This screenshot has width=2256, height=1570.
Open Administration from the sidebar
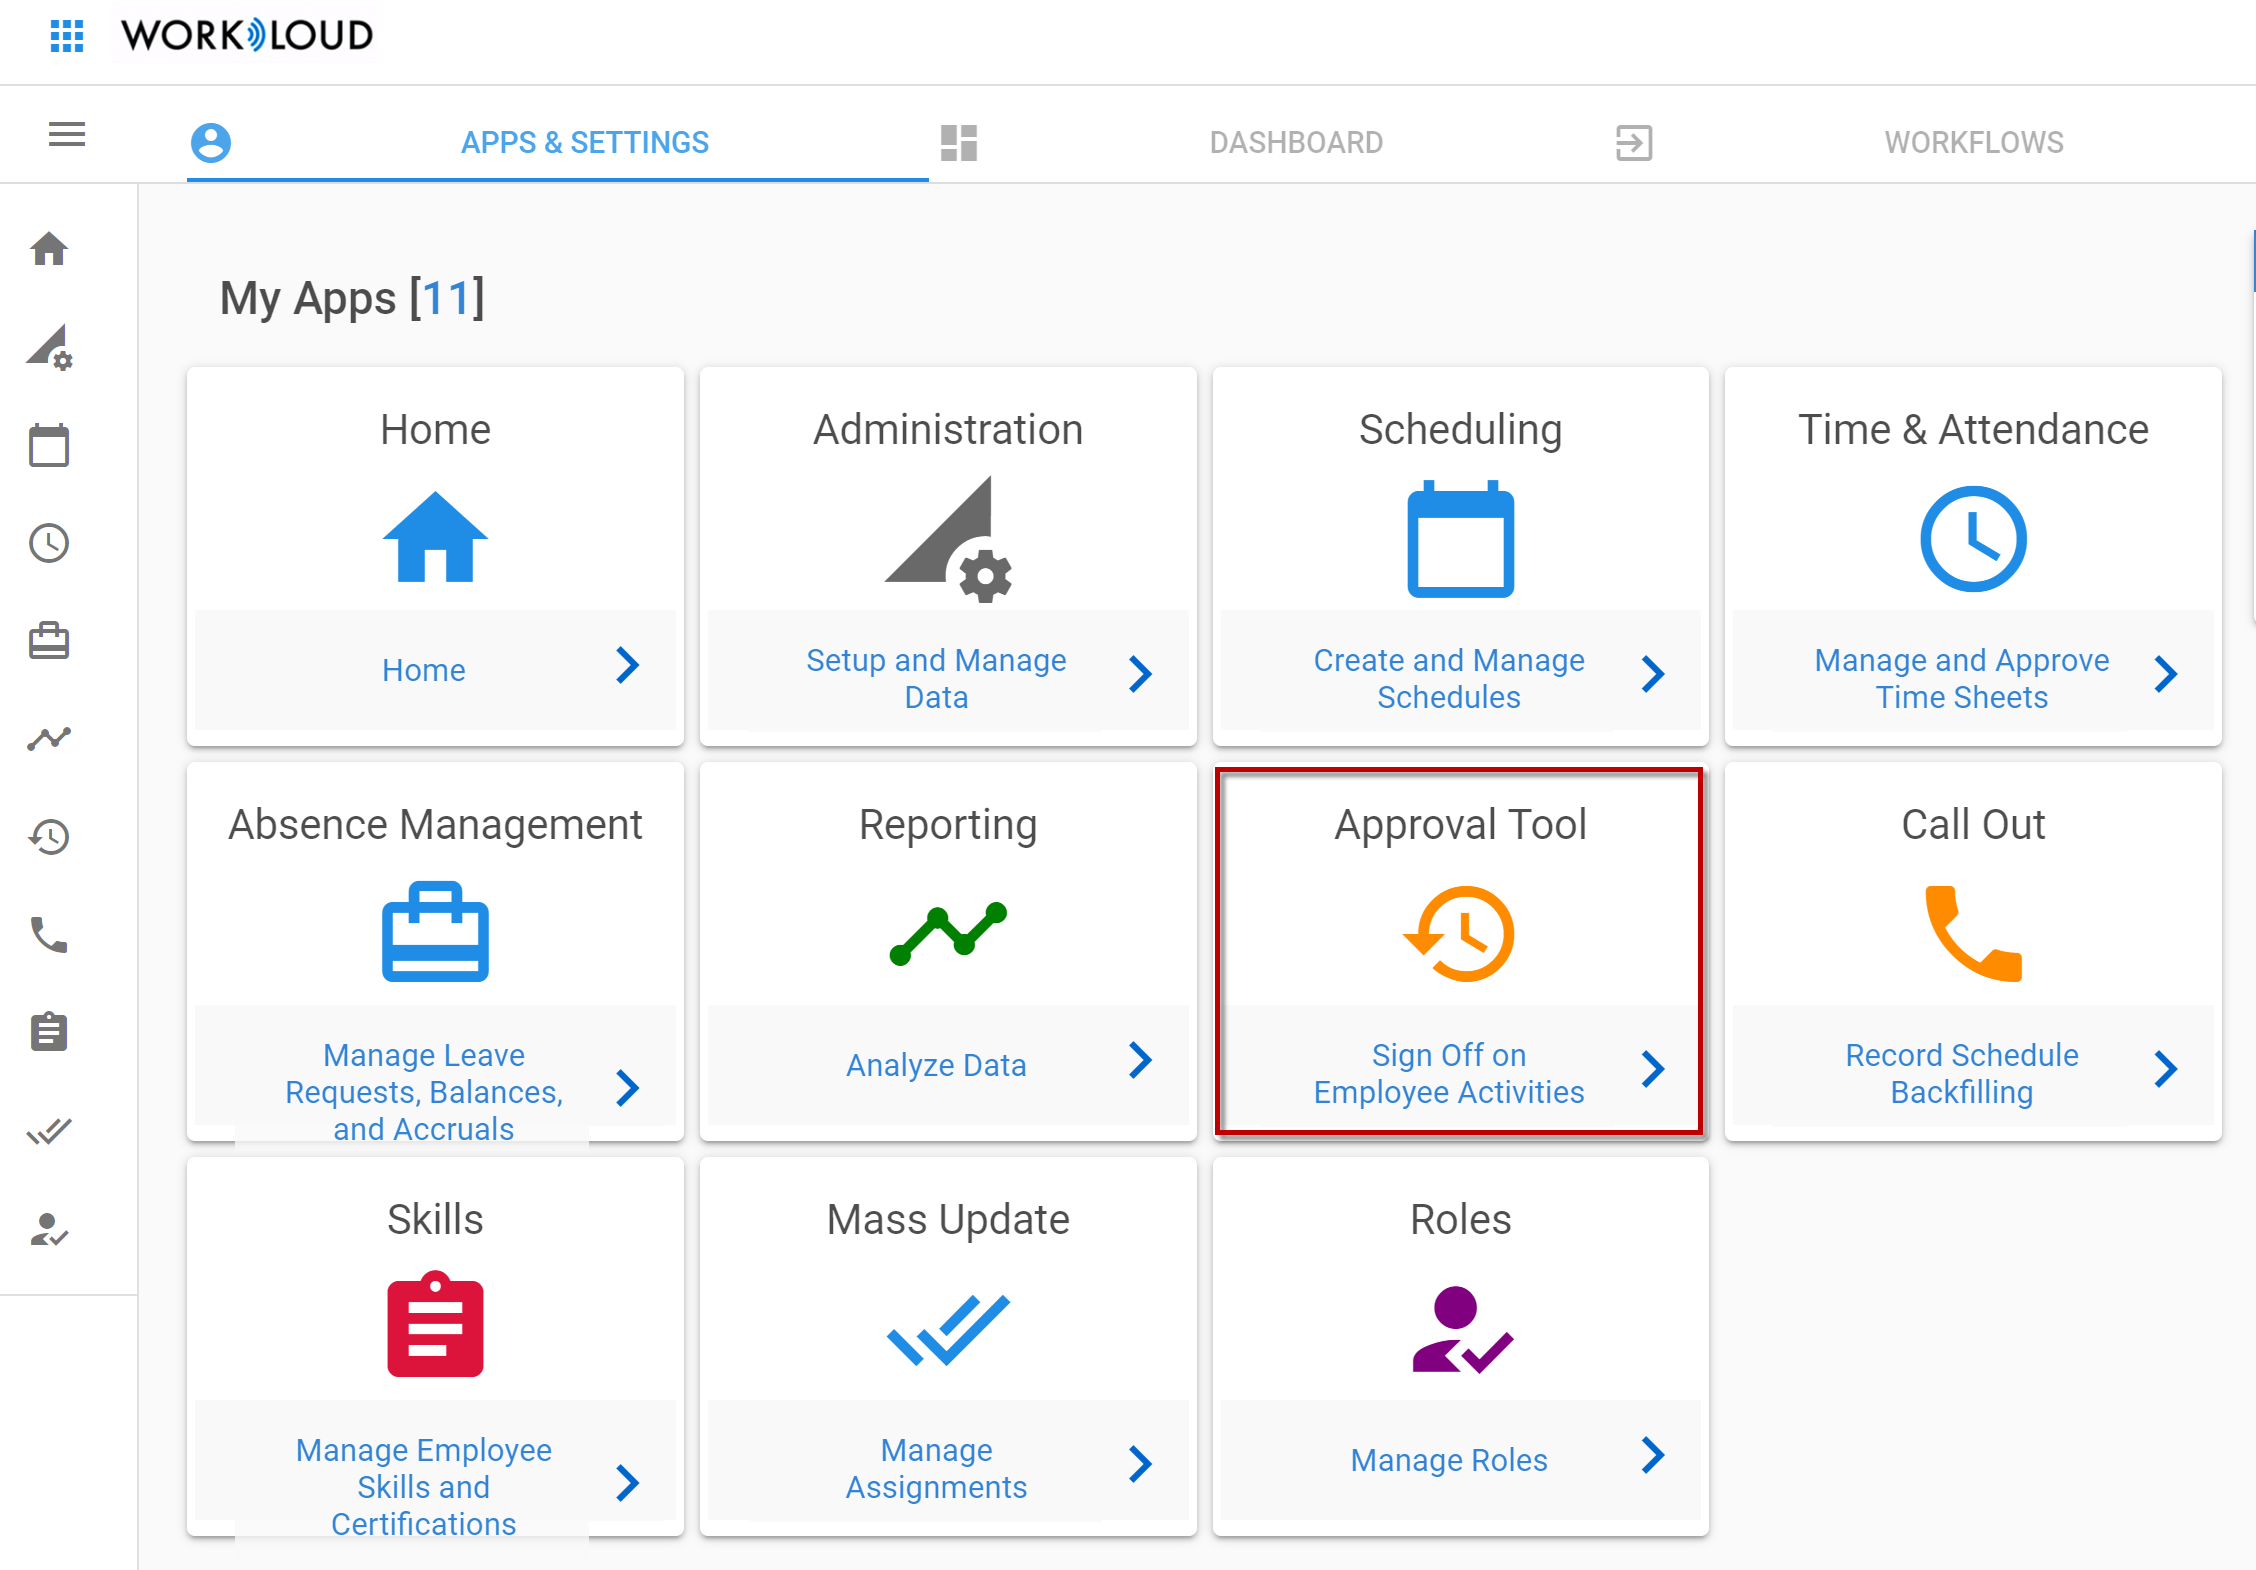tap(49, 347)
